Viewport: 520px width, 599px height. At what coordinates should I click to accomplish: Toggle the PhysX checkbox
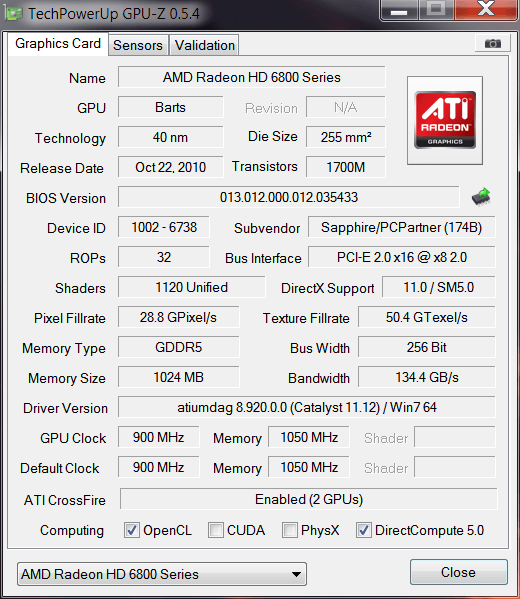point(290,530)
